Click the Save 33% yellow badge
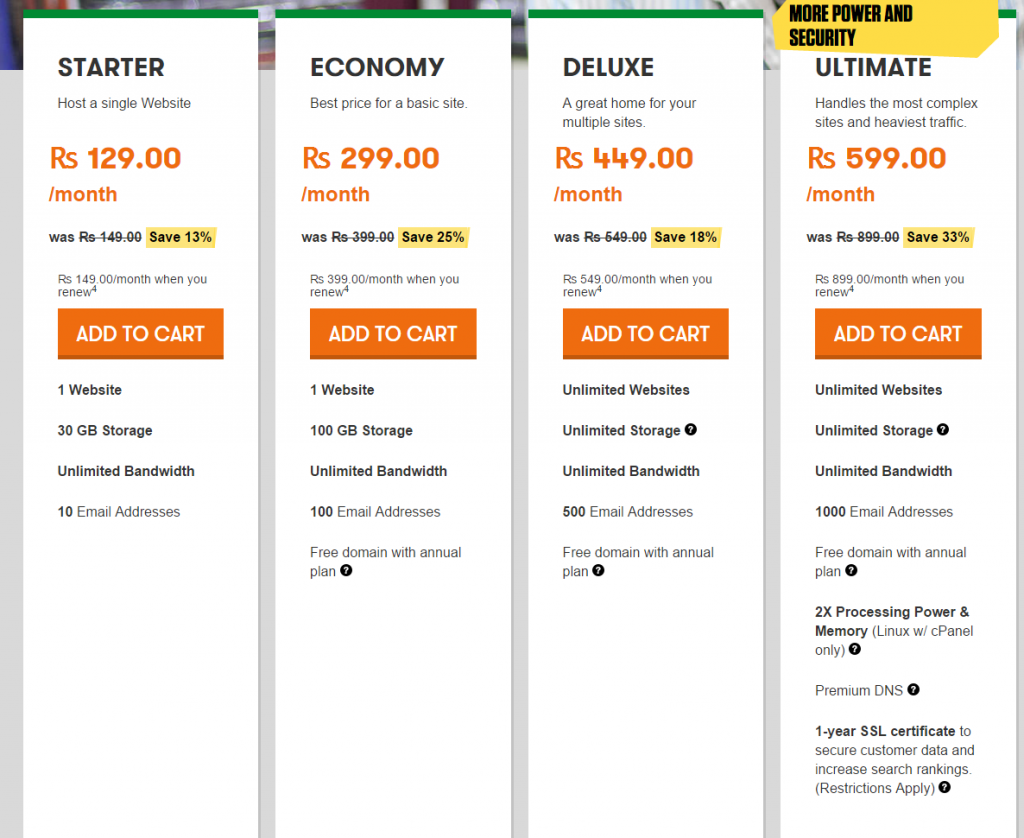The image size is (1024, 838). coord(937,237)
